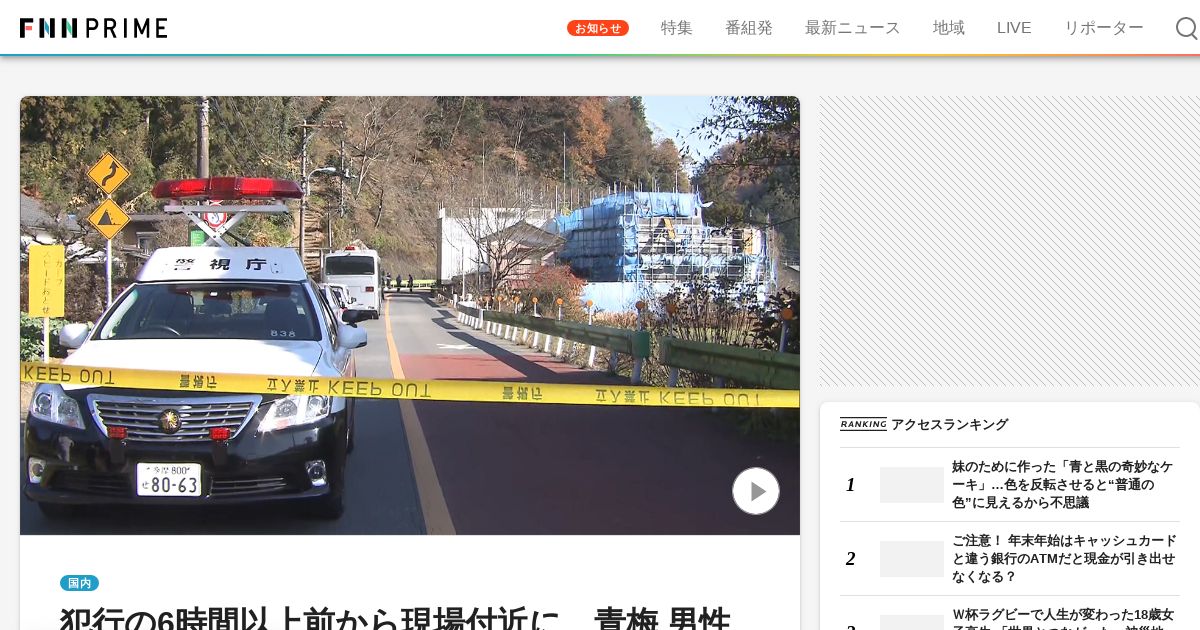Image resolution: width=1200 pixels, height=630 pixels.
Task: Click the hatched advertisement placeholder
Action: coord(1010,241)
